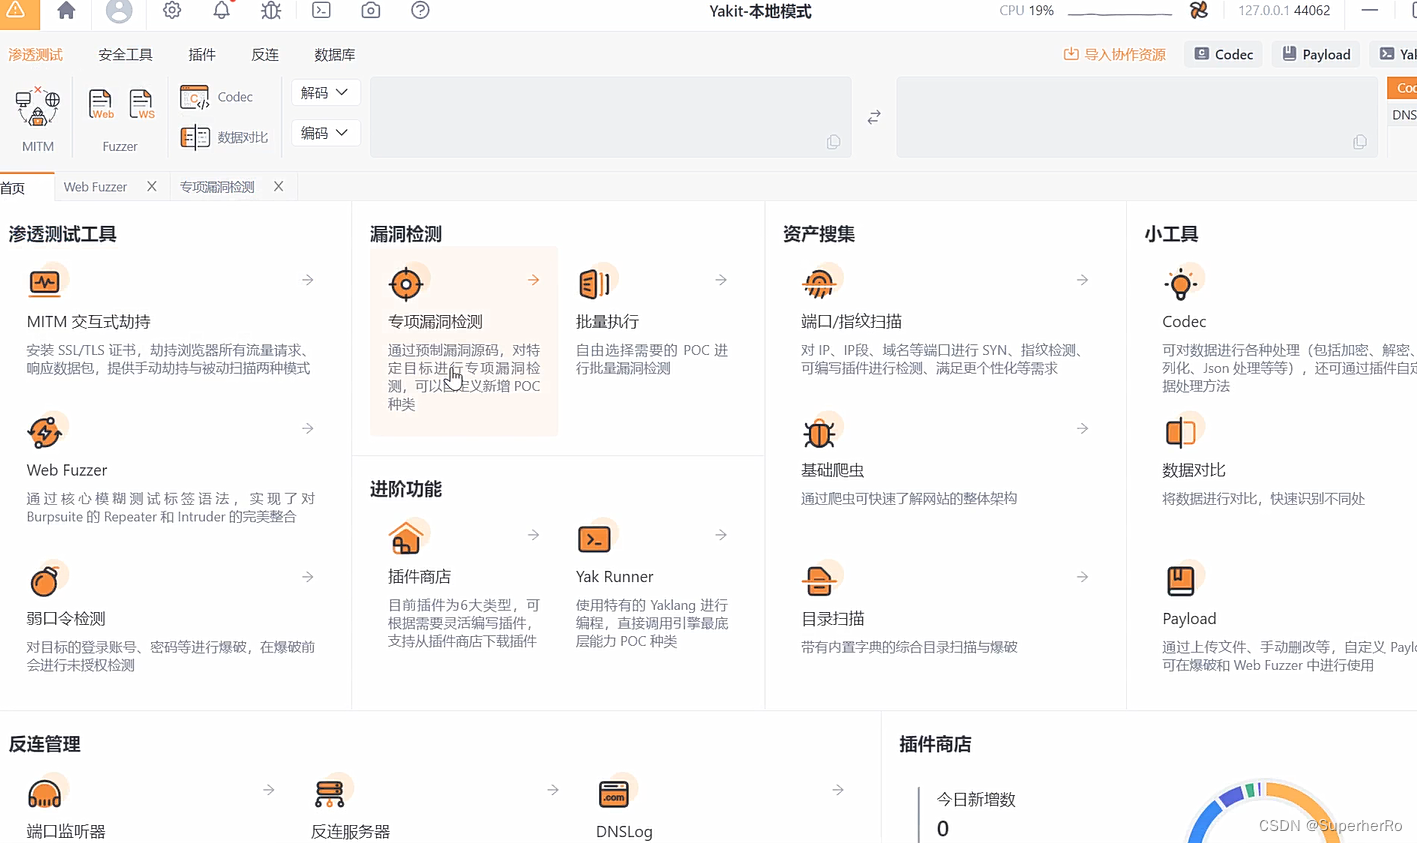The height and width of the screenshot is (843, 1417).
Task: Open MITM 交互式劫持 card icon
Action: (45, 283)
